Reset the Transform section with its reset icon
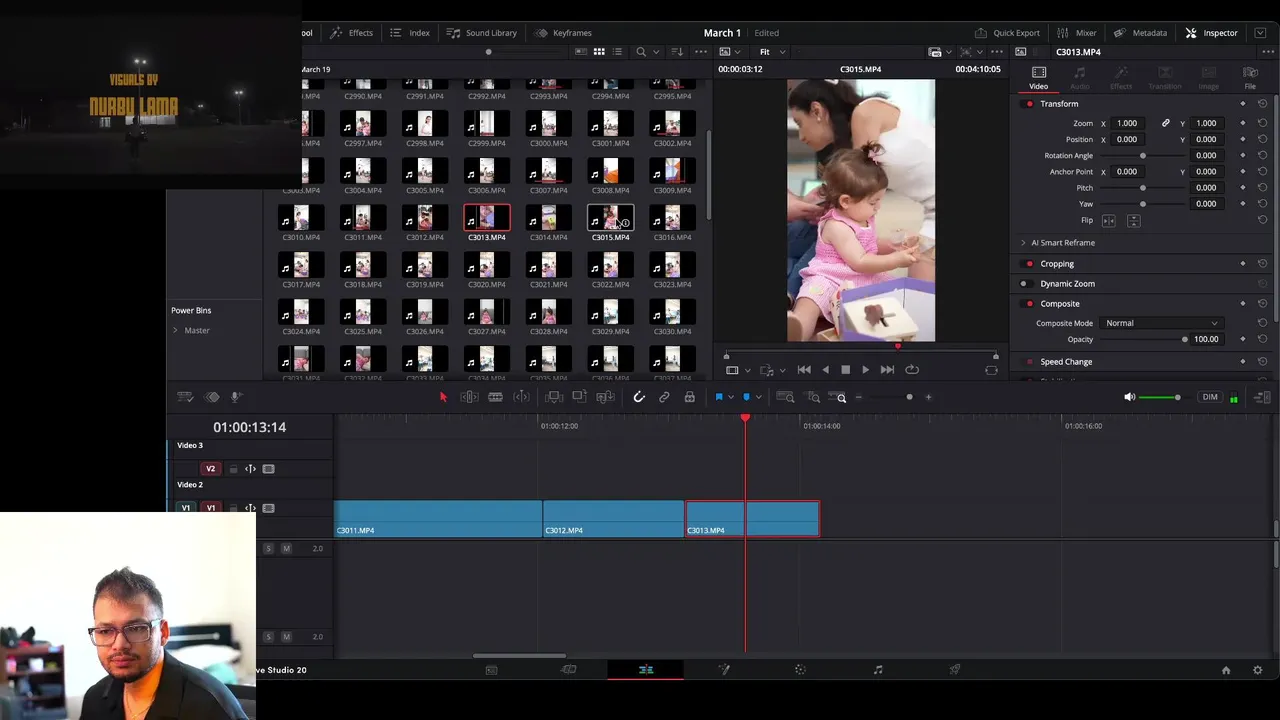 click(1262, 104)
